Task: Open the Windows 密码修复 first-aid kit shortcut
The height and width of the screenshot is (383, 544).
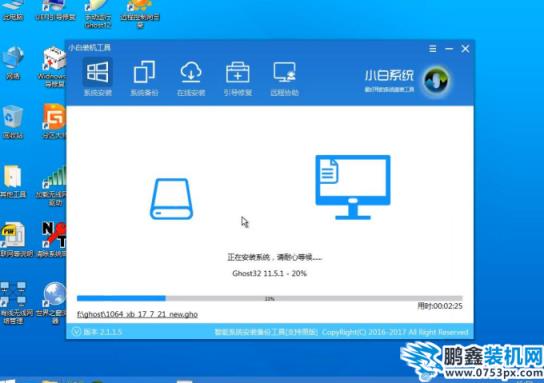Action: (x=53, y=67)
